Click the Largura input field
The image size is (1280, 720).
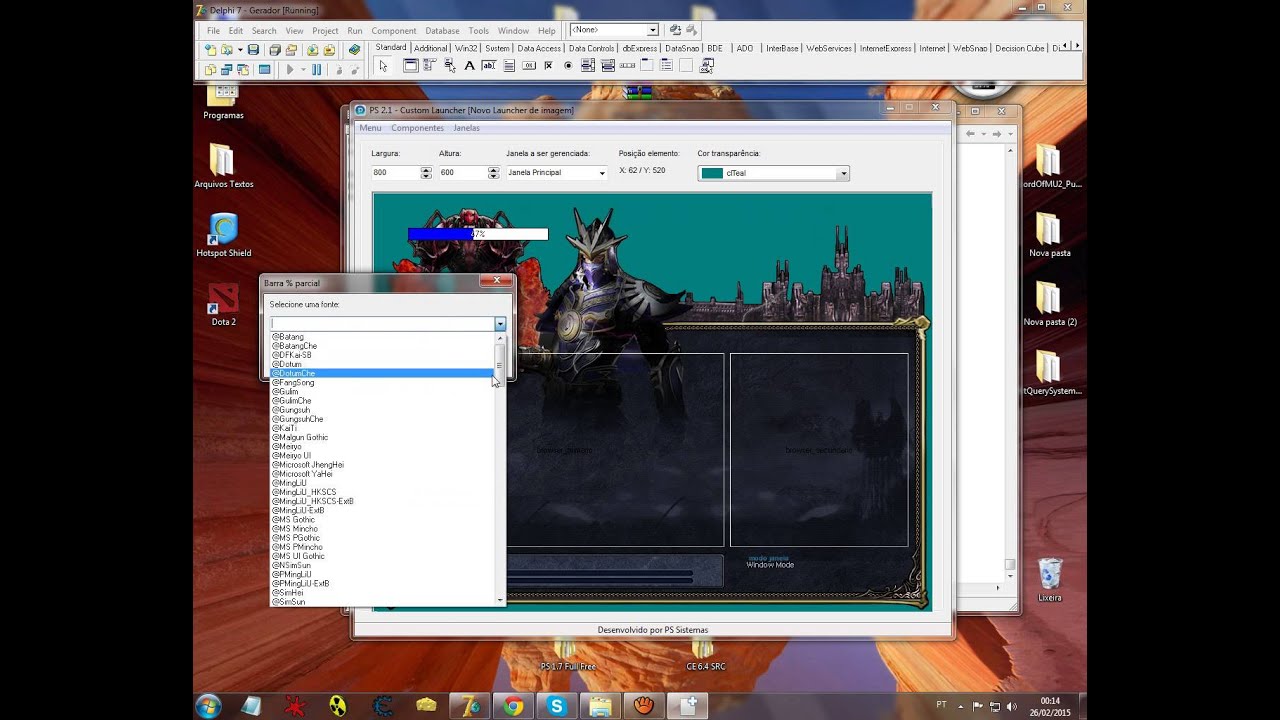(395, 173)
